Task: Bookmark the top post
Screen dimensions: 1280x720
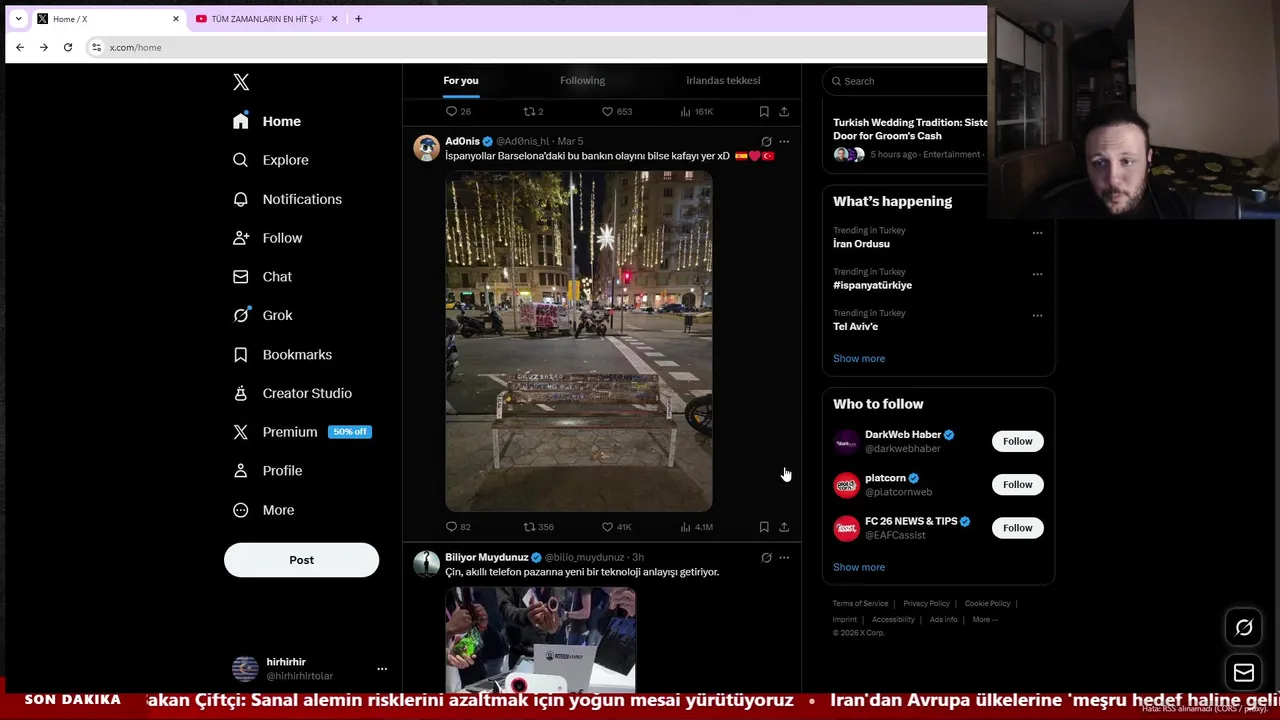Action: point(764,112)
